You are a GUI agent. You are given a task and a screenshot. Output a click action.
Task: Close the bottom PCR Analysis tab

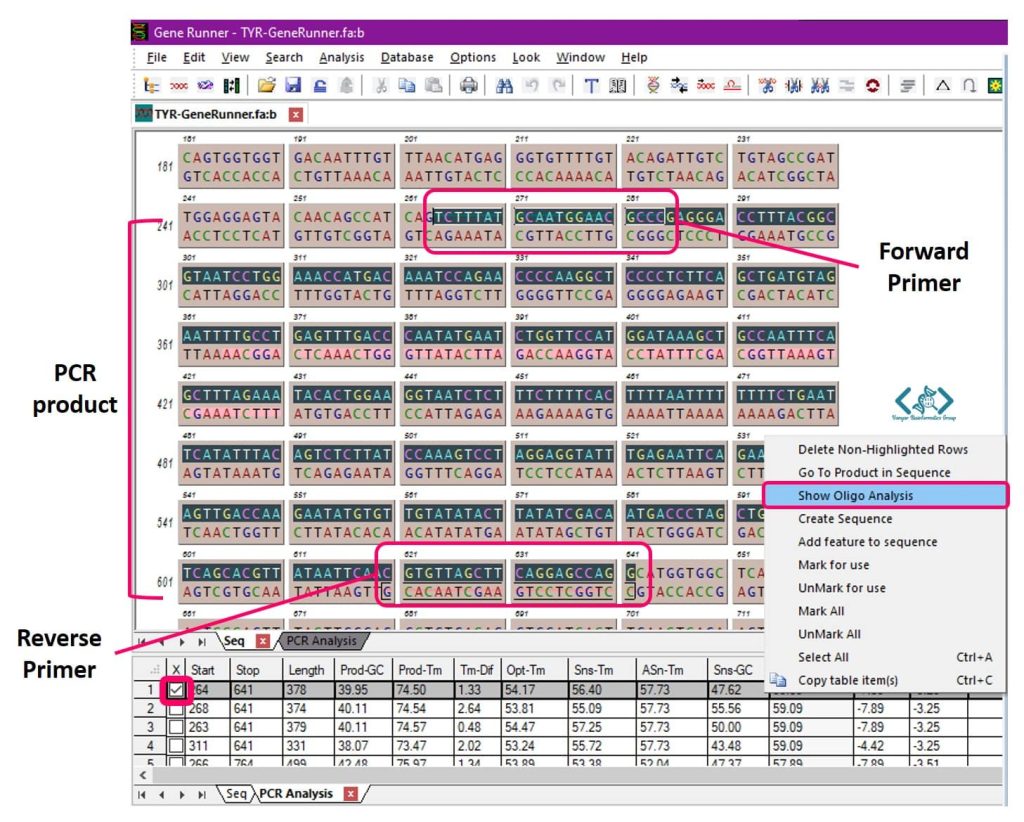(351, 794)
